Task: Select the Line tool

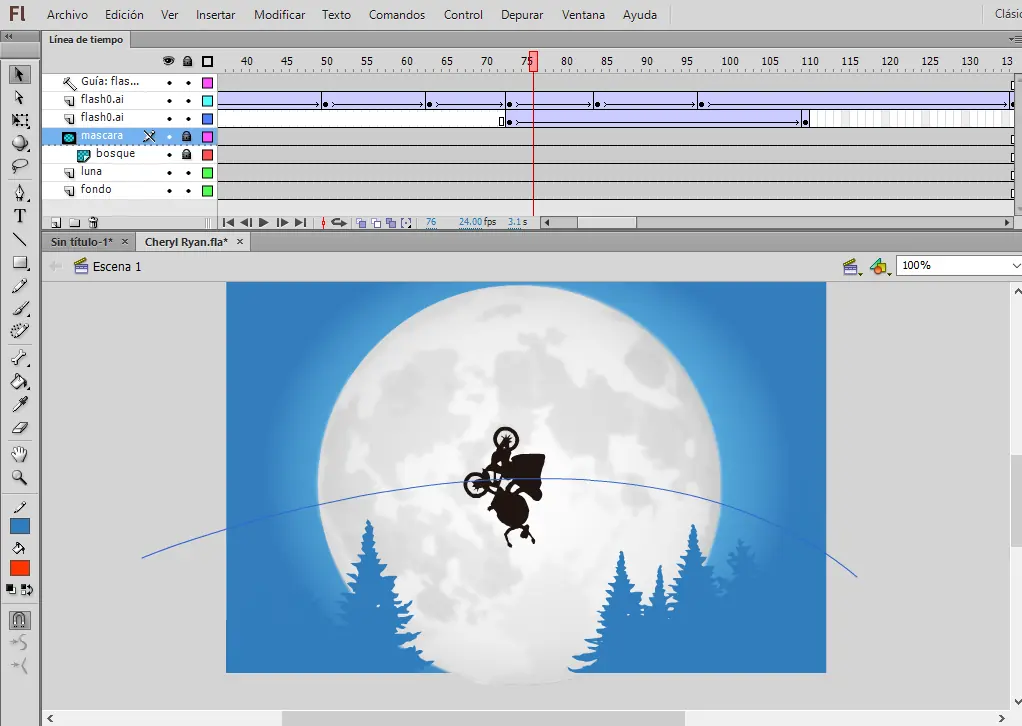Action: (x=20, y=239)
